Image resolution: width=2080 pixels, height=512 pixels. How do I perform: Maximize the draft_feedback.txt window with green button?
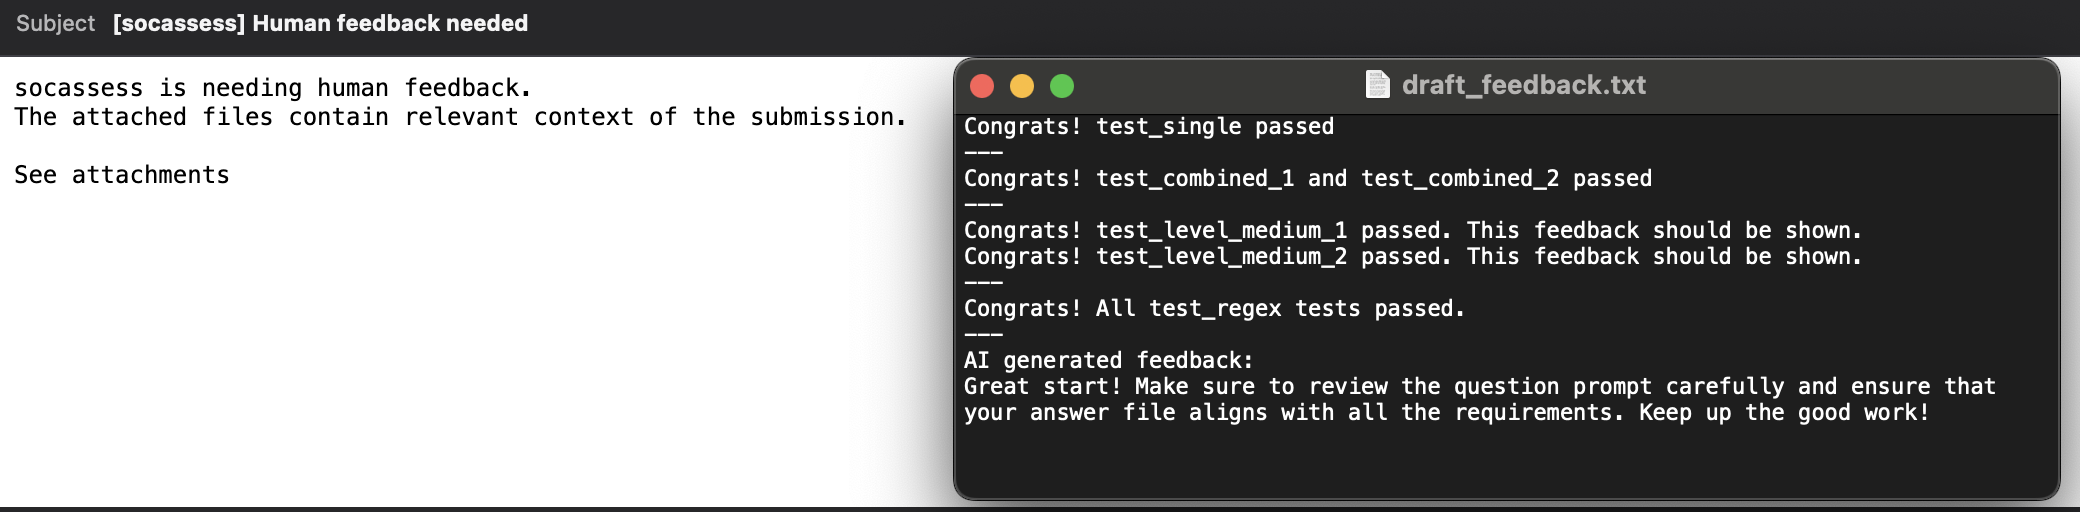point(1062,86)
